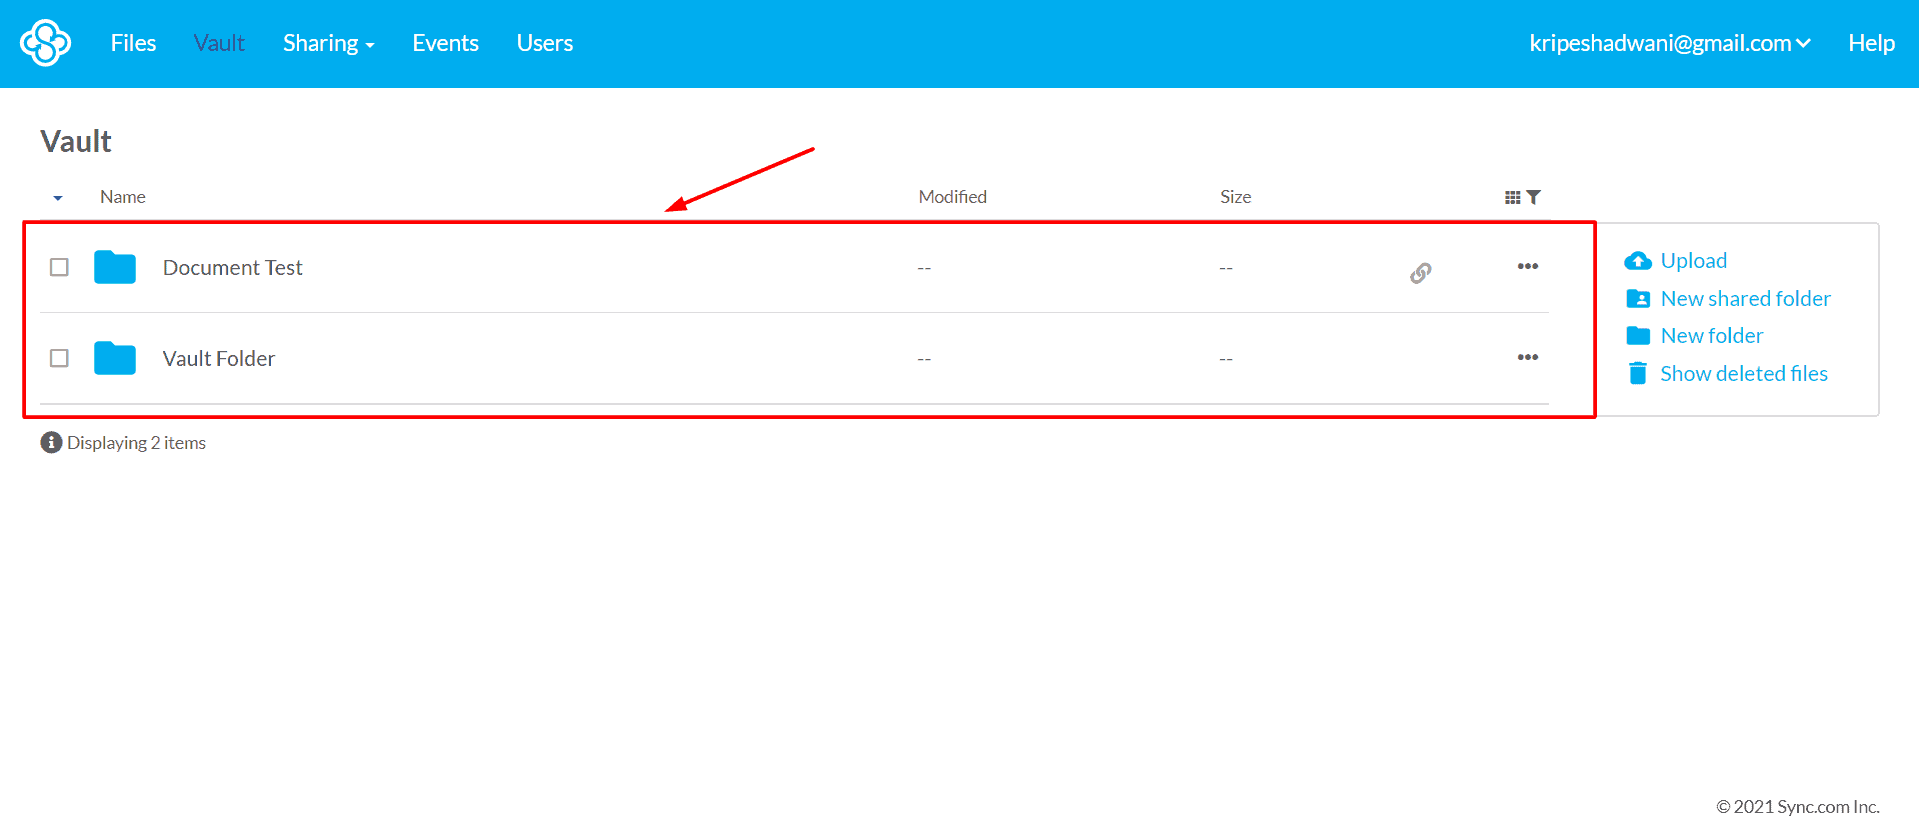Viewport: 1919px width, 825px height.
Task: Show deleted files
Action: [1743, 374]
